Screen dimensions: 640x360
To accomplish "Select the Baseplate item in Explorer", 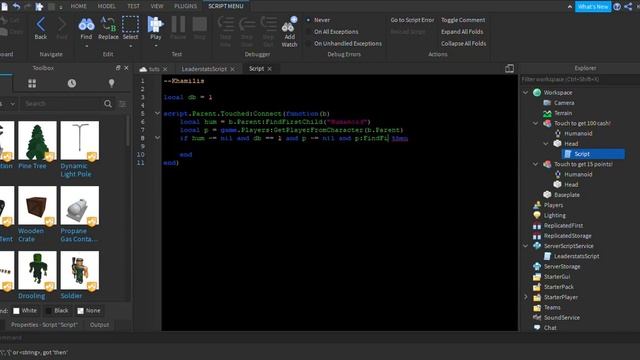I will point(567,195).
